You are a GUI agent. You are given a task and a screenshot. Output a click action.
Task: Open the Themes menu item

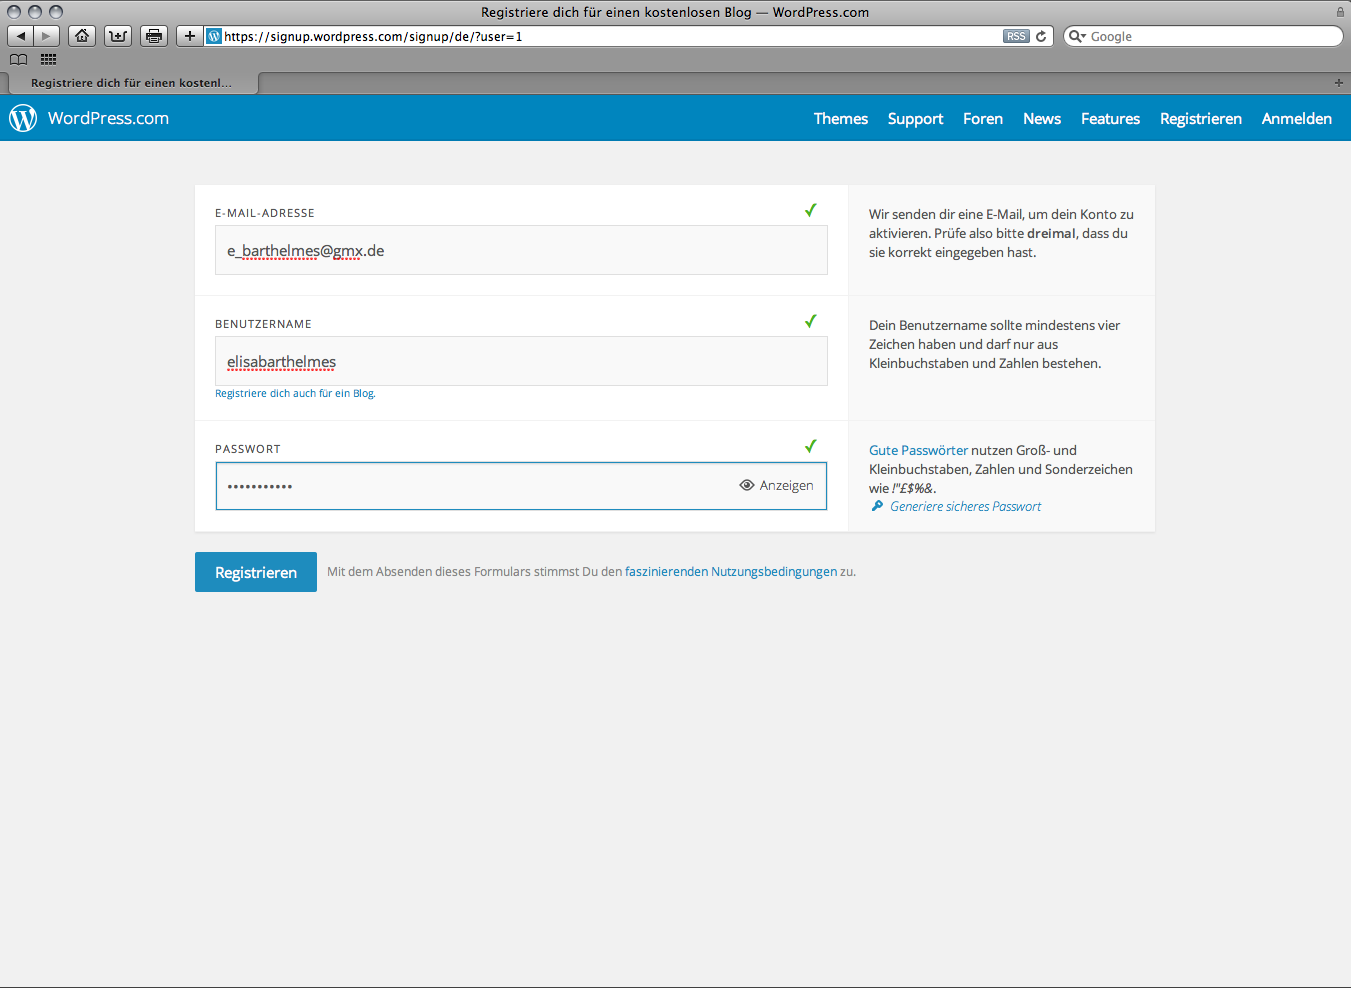pyautogui.click(x=840, y=118)
